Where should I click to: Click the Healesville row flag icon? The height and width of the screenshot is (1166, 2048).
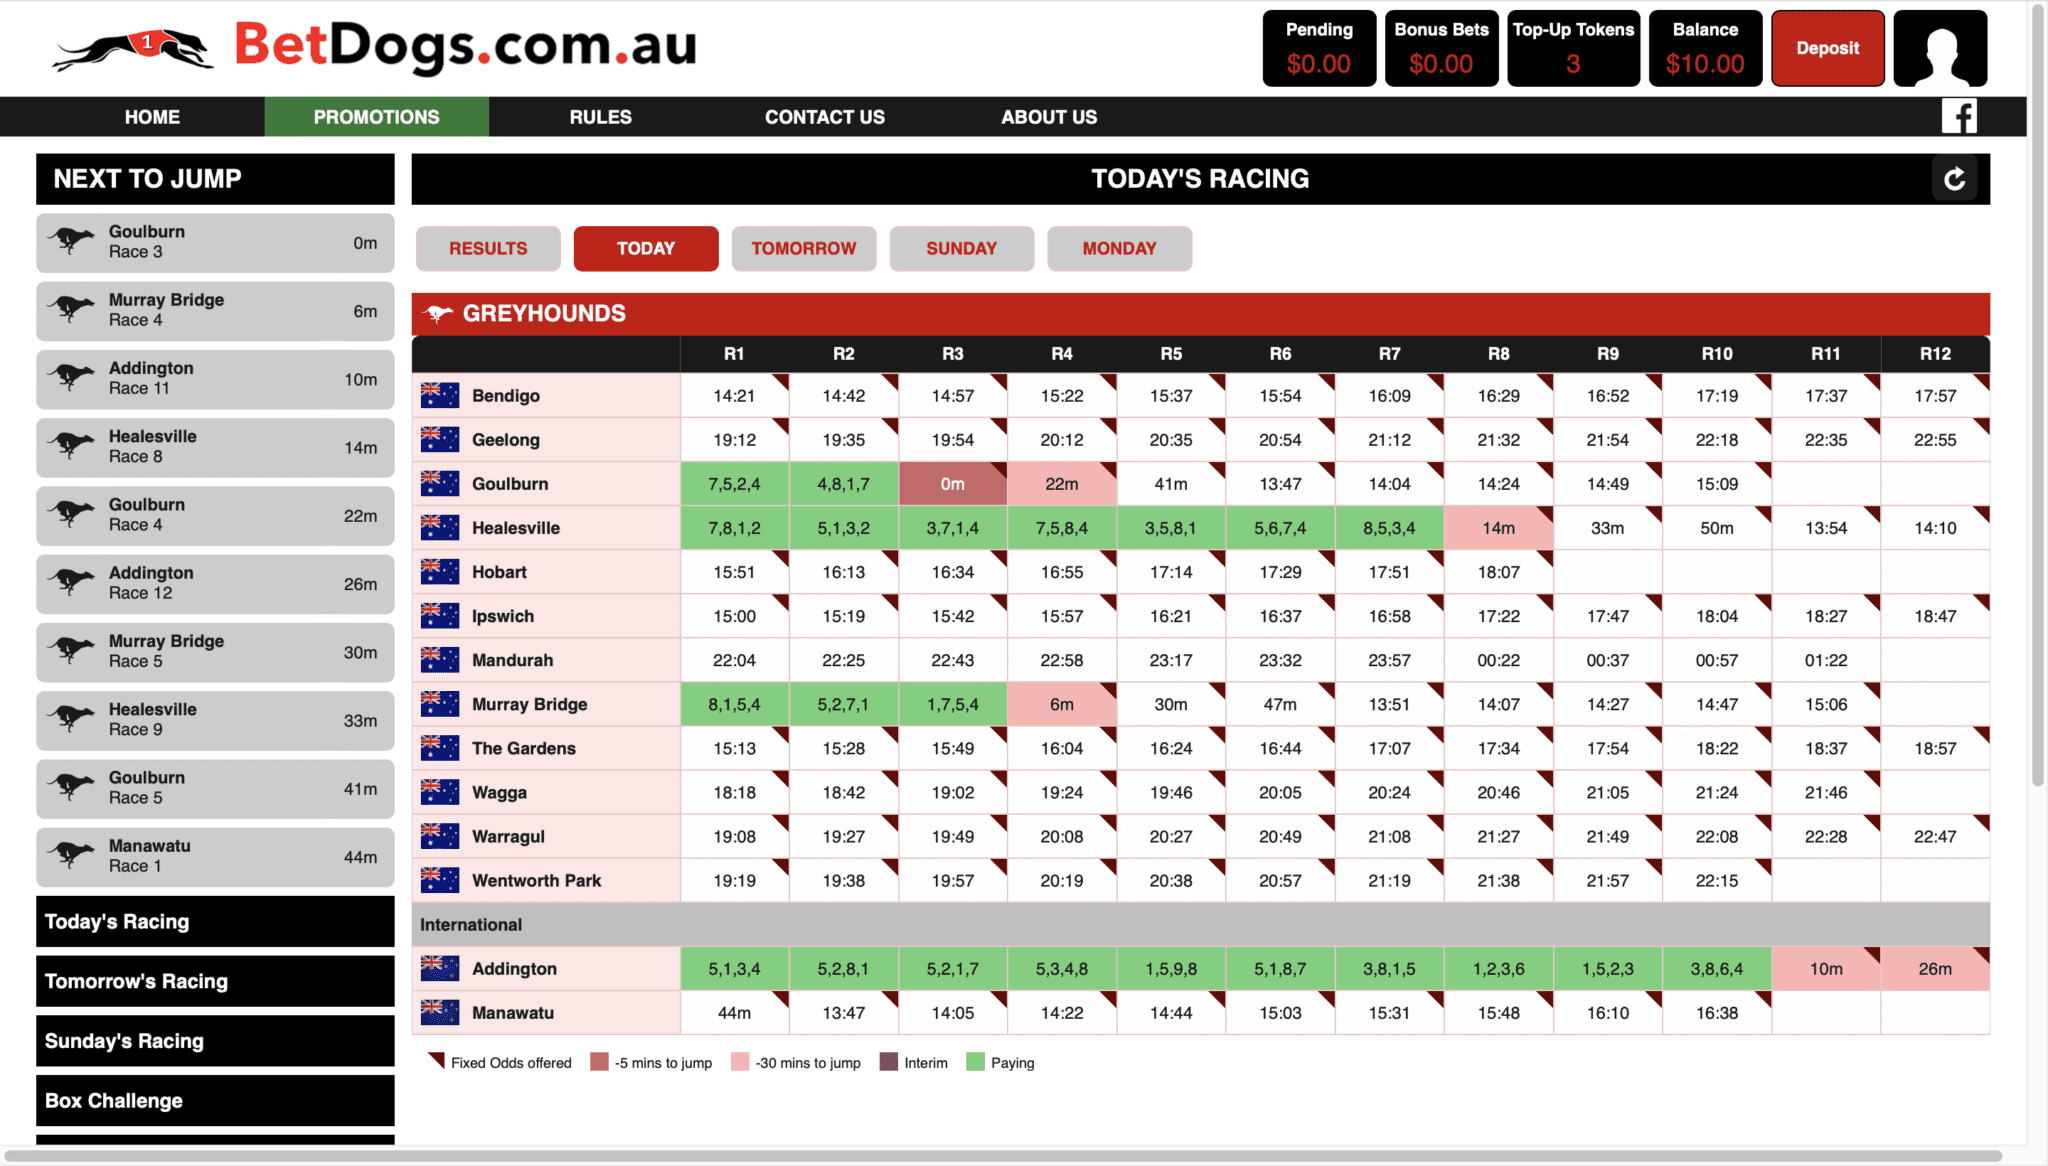click(440, 527)
